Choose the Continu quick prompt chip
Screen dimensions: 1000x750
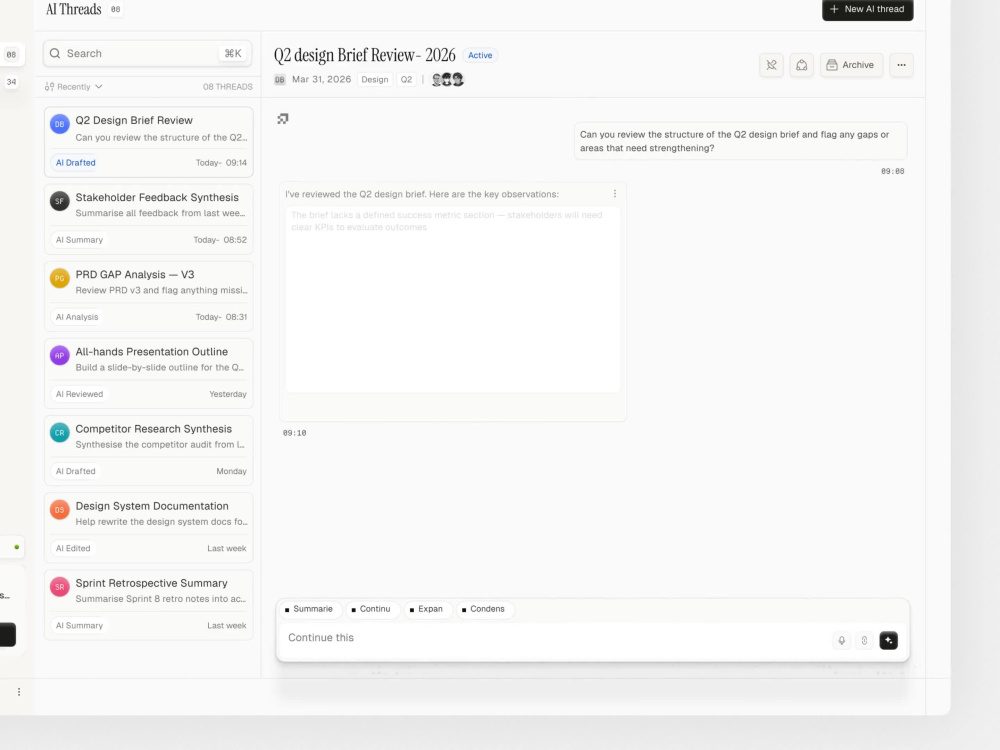[371, 609]
